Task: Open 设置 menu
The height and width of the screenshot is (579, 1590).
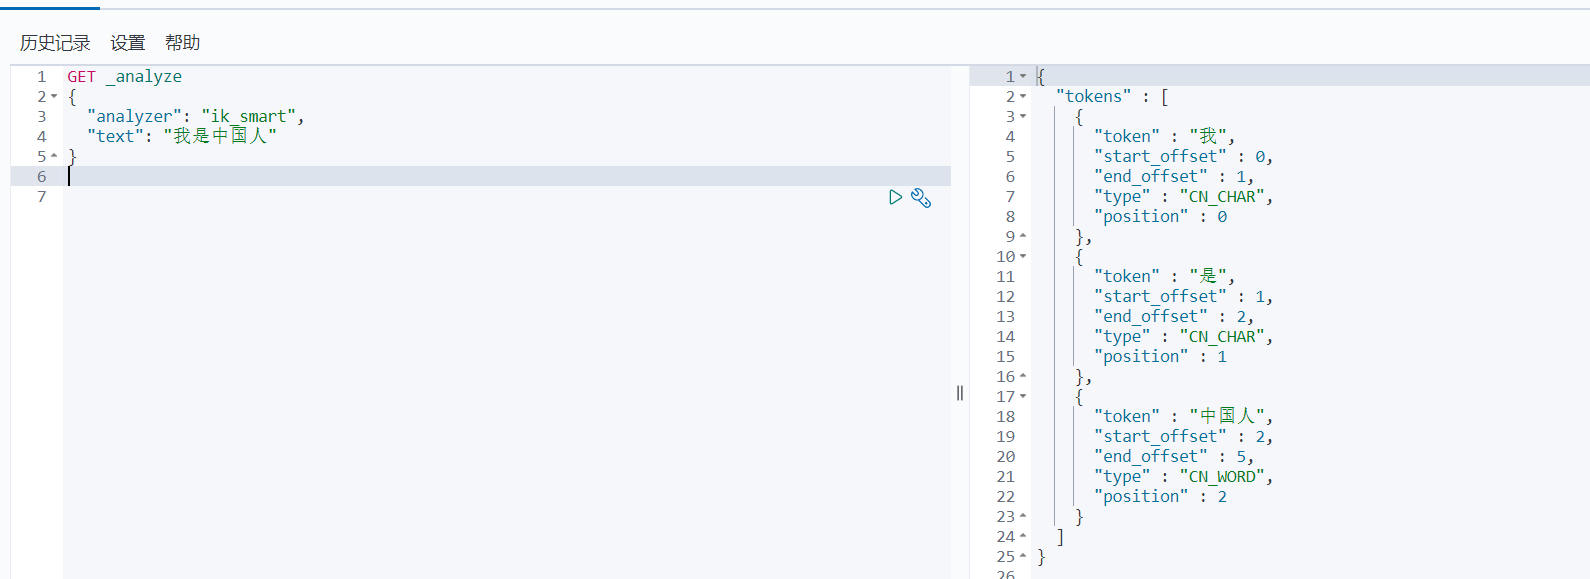Action: [x=128, y=43]
